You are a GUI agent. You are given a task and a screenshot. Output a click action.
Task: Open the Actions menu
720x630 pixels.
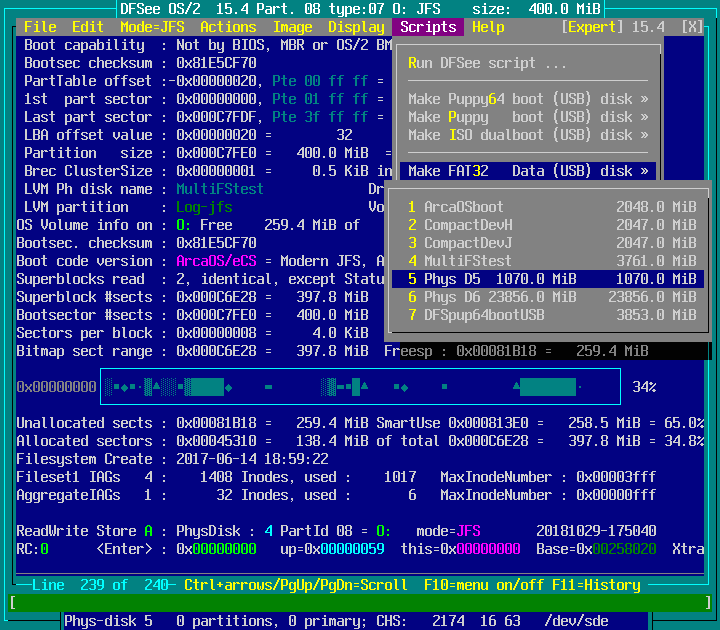228,27
